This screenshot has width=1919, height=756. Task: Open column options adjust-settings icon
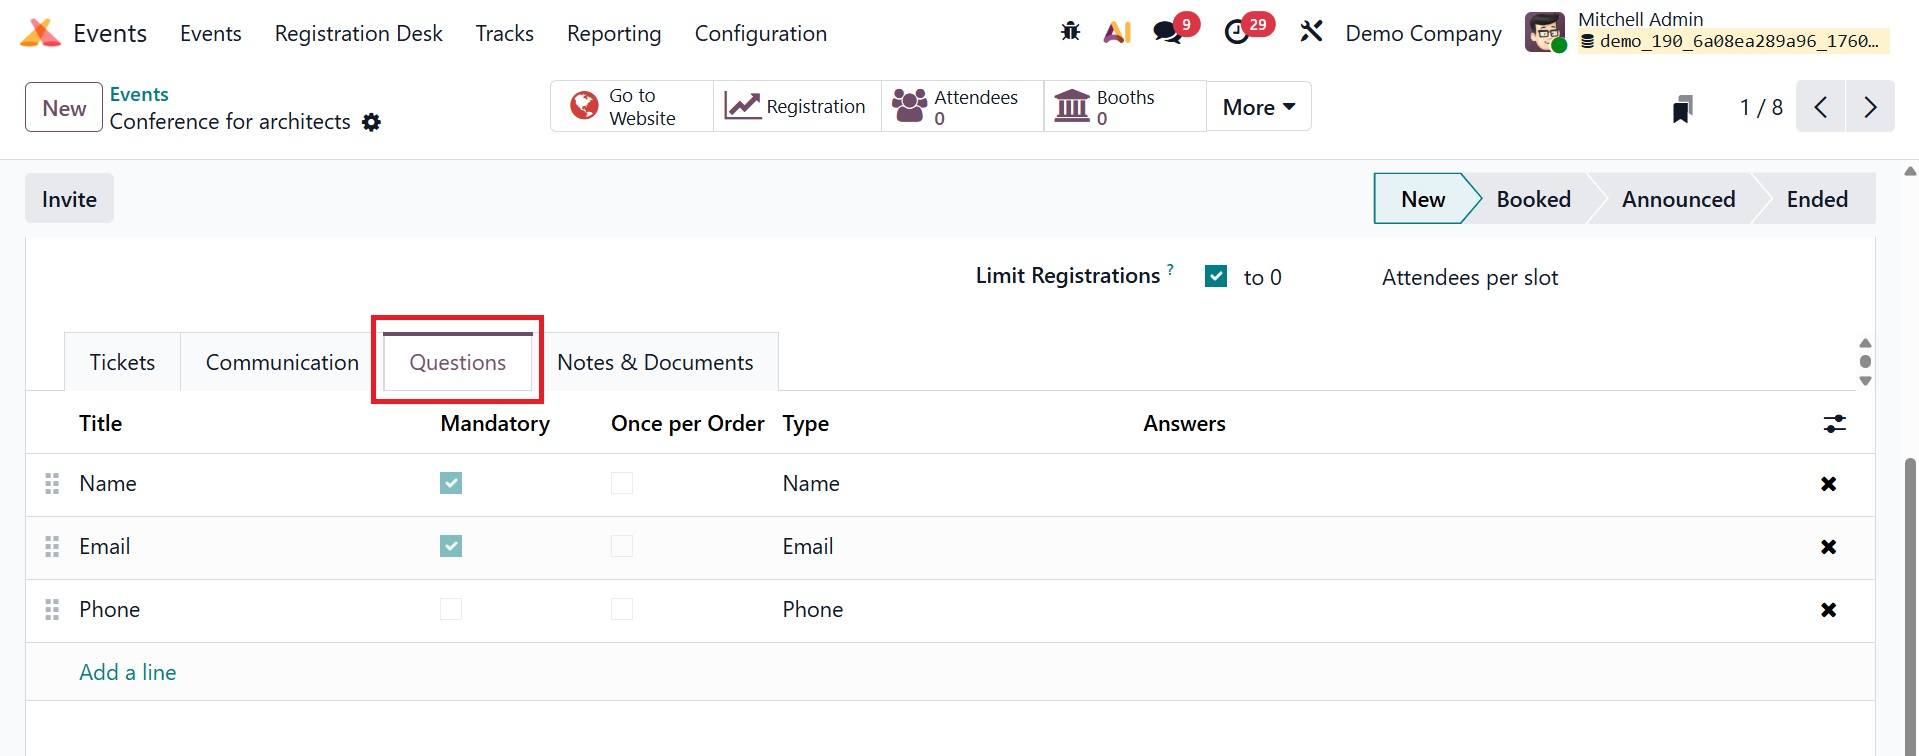pyautogui.click(x=1834, y=424)
